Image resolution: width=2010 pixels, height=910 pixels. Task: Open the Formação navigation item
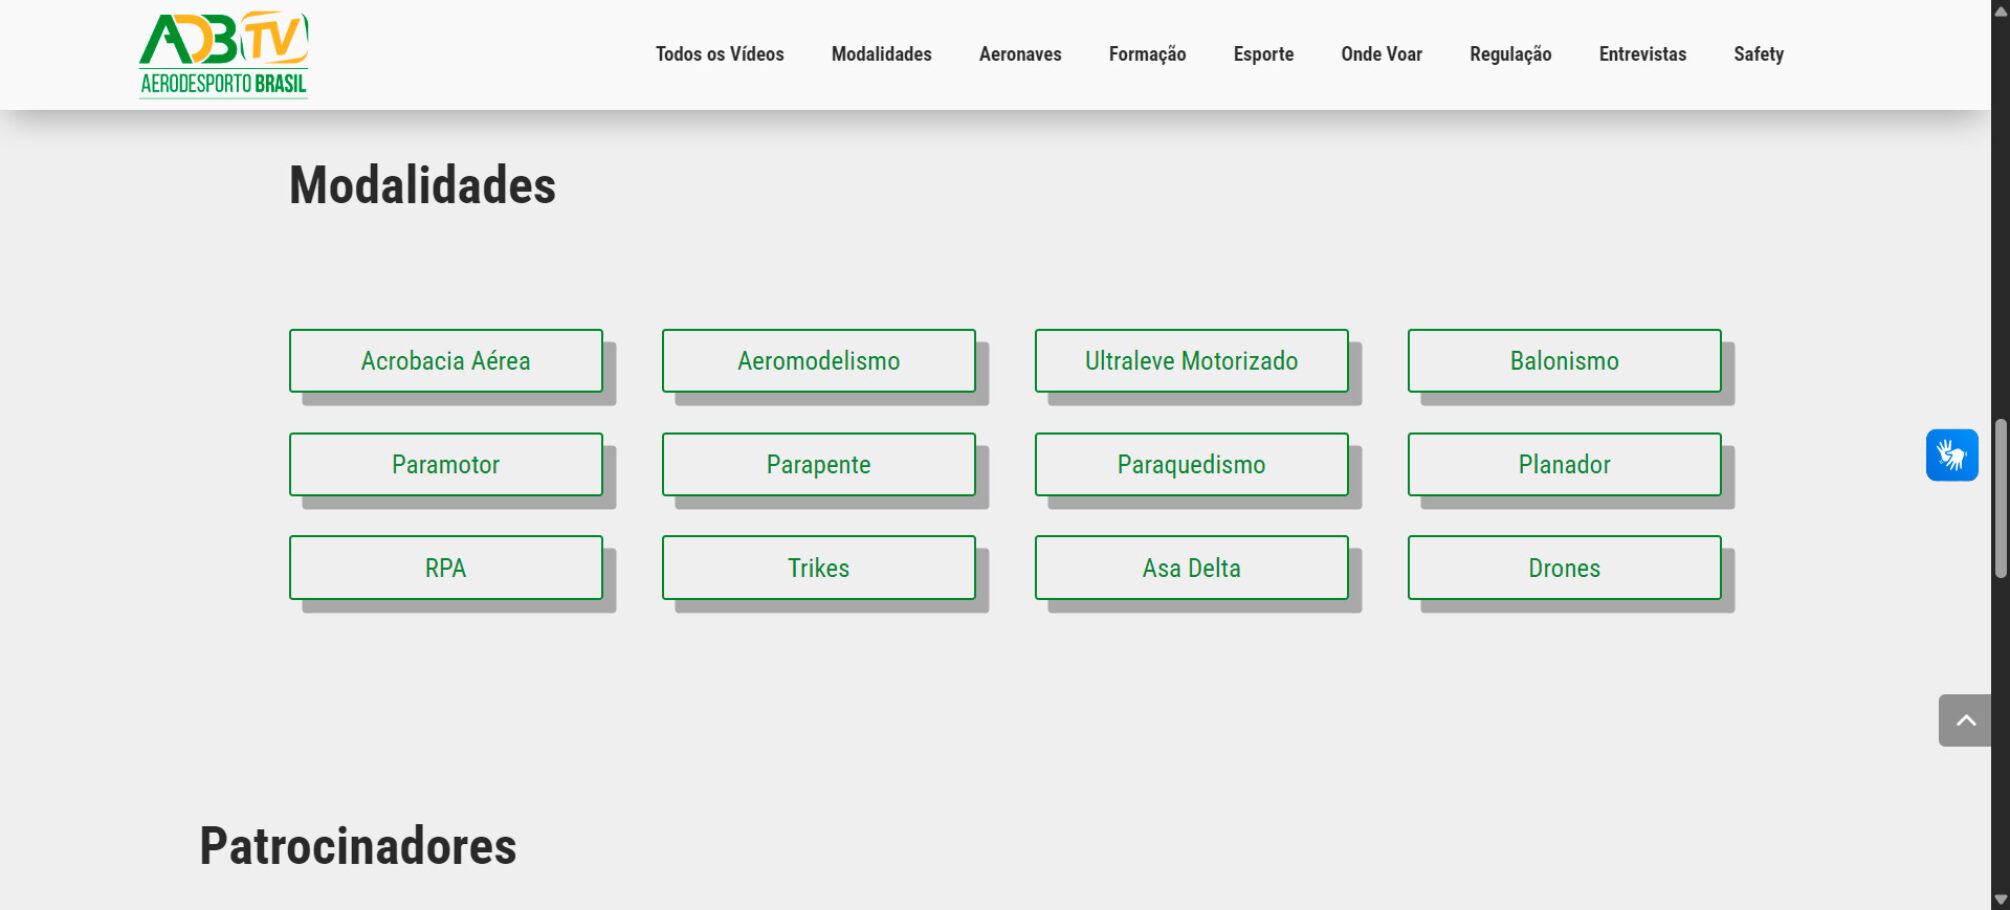click(1147, 54)
